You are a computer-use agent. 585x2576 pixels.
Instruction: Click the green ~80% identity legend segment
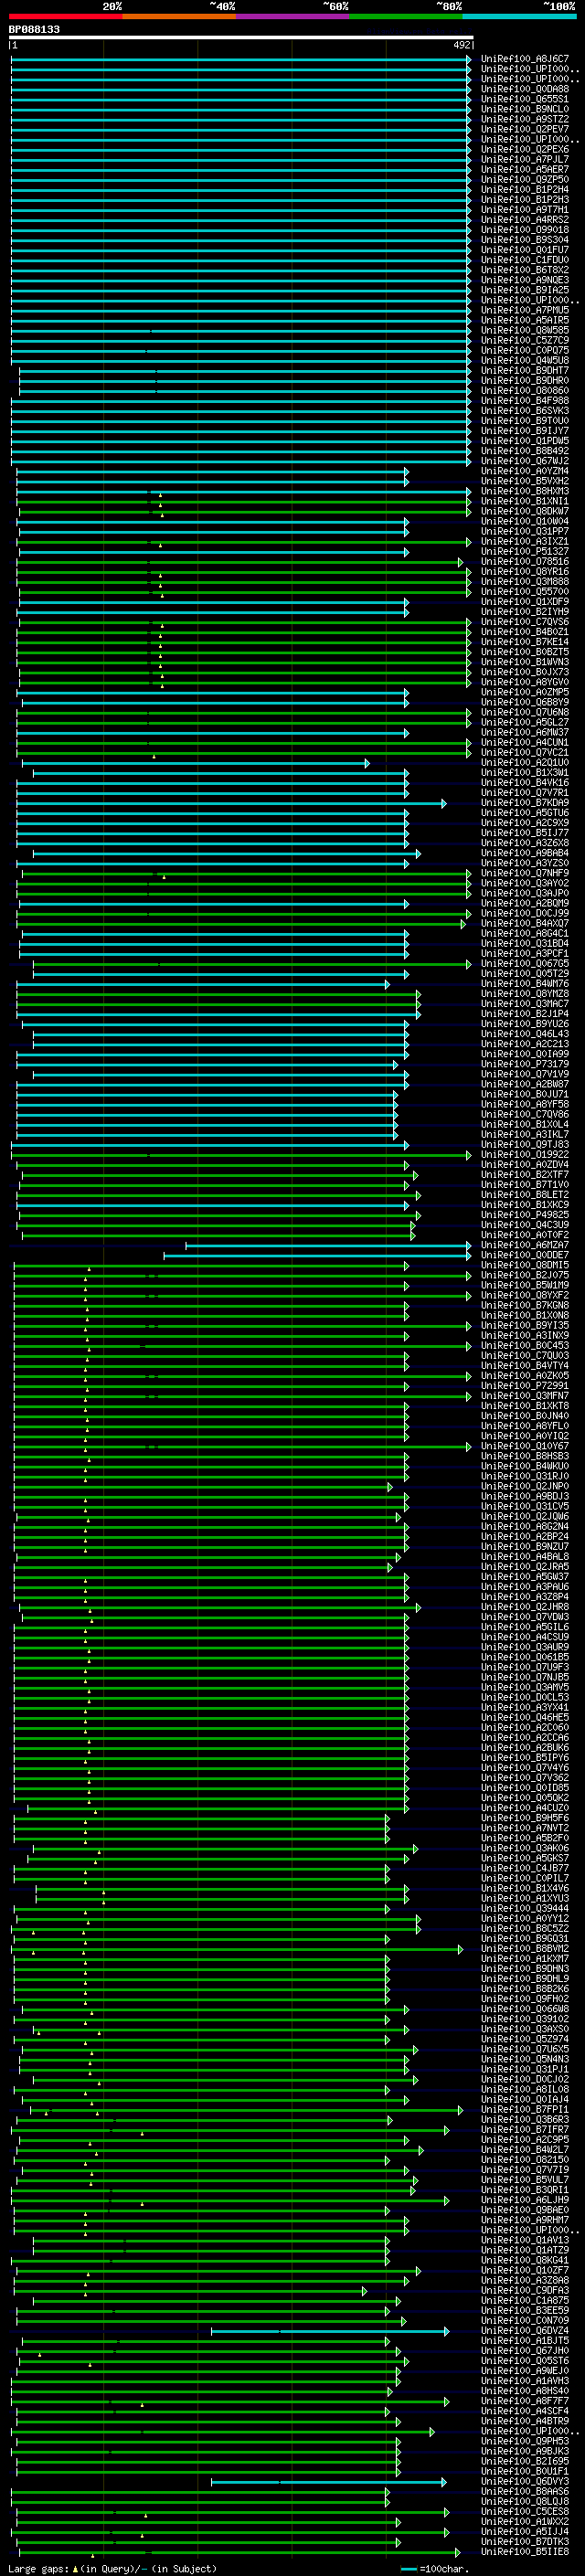point(406,17)
